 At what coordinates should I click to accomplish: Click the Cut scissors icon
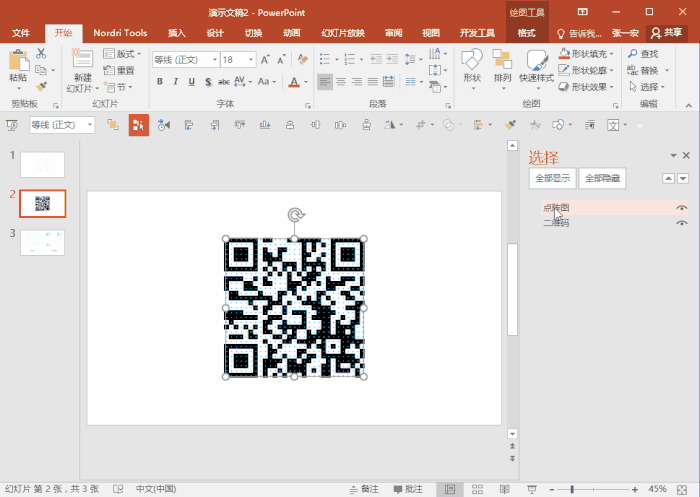pyautogui.click(x=41, y=54)
